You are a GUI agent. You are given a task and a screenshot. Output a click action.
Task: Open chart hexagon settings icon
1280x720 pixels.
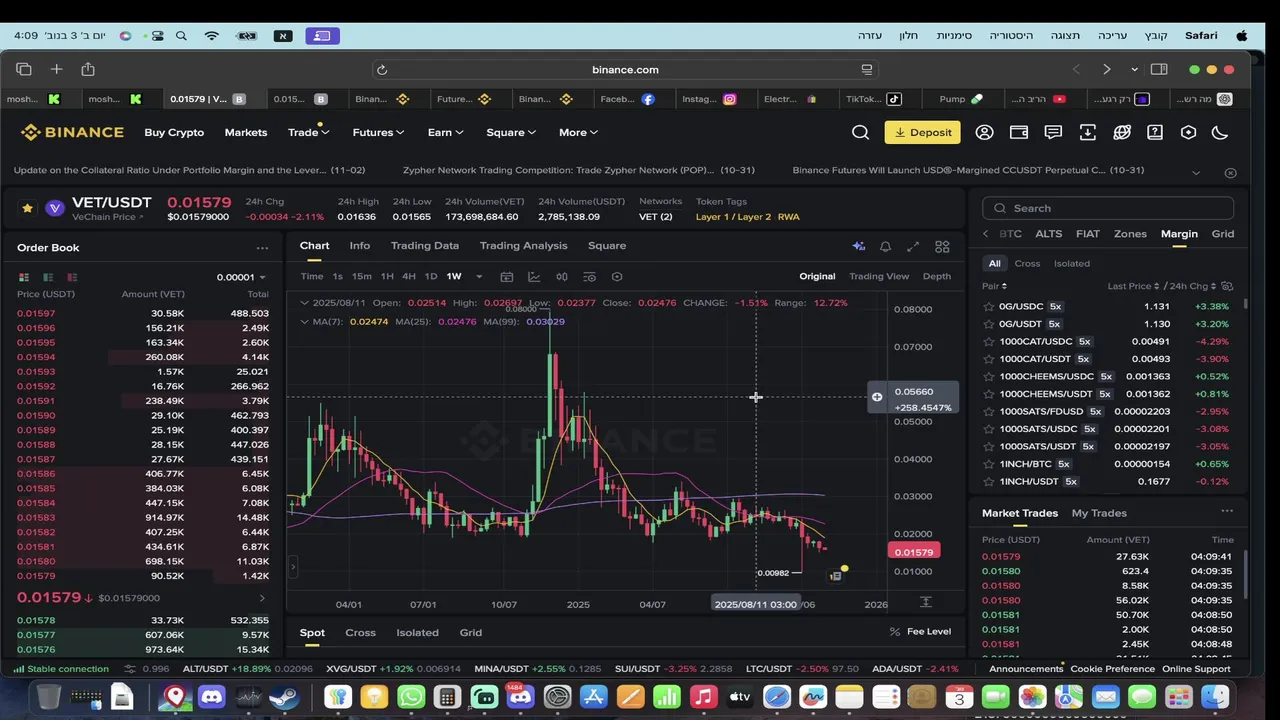tap(617, 277)
